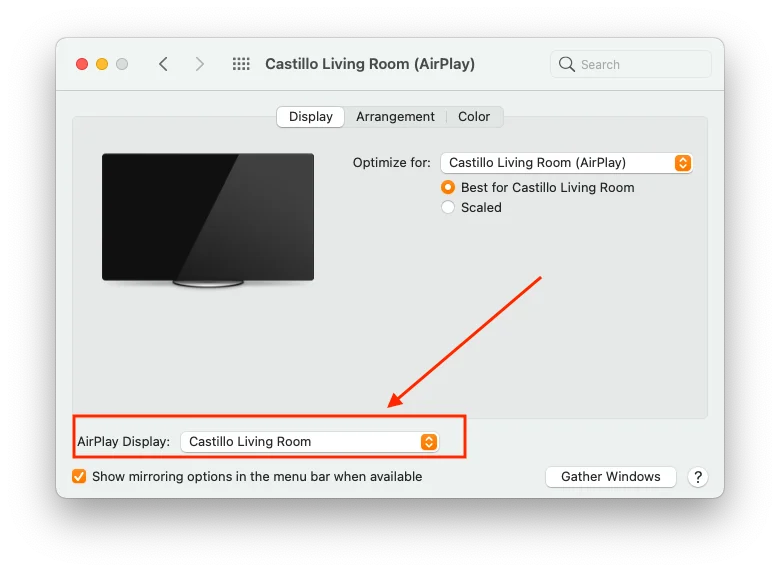Minimize the window with yellow button
The width and height of the screenshot is (780, 572).
[102, 64]
